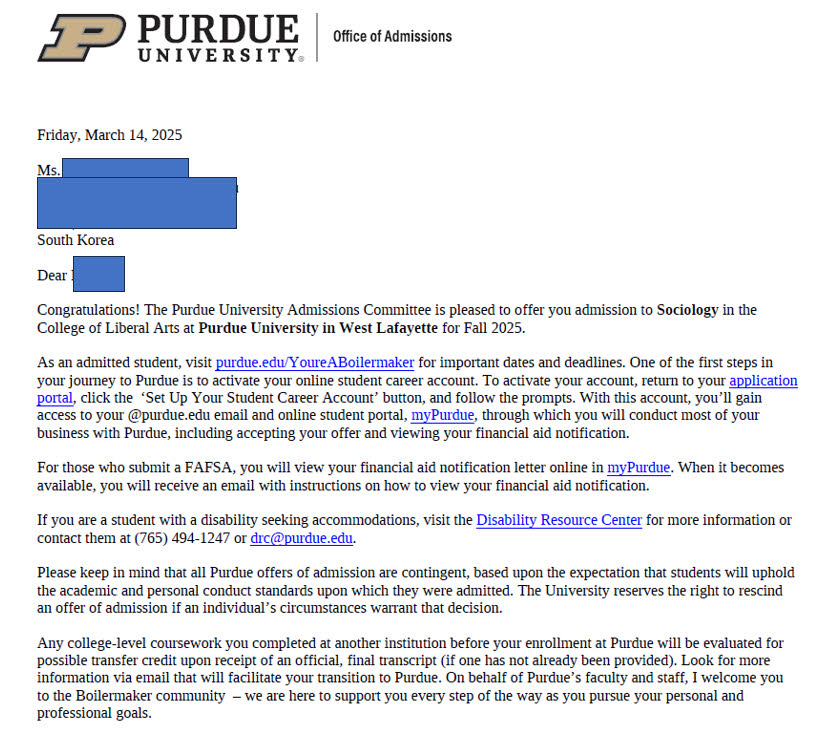Click the bold word 'Sociology'
Viewport: 830px width, 731px height.
click(x=687, y=310)
